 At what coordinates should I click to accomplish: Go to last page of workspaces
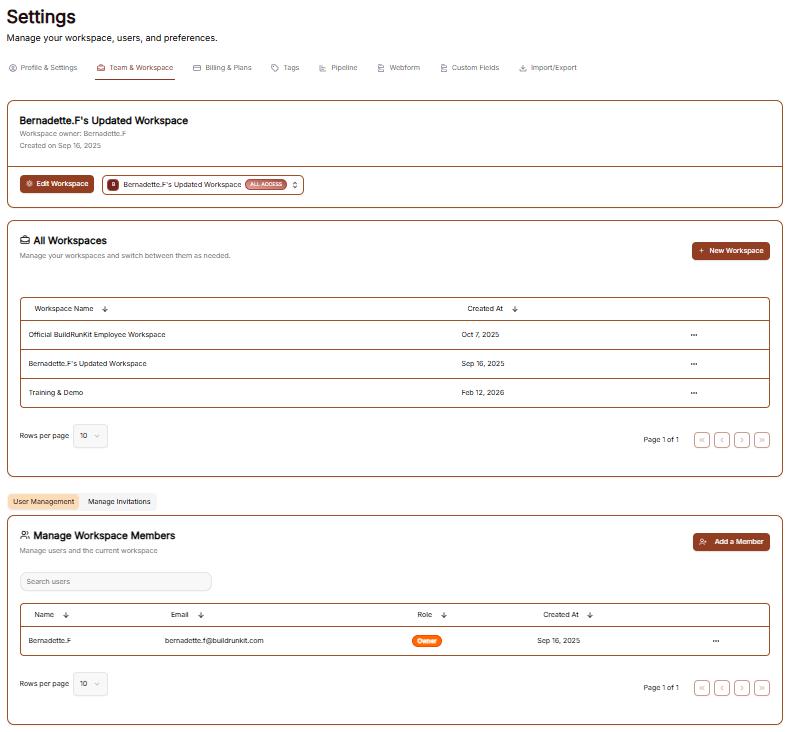pyautogui.click(x=762, y=440)
